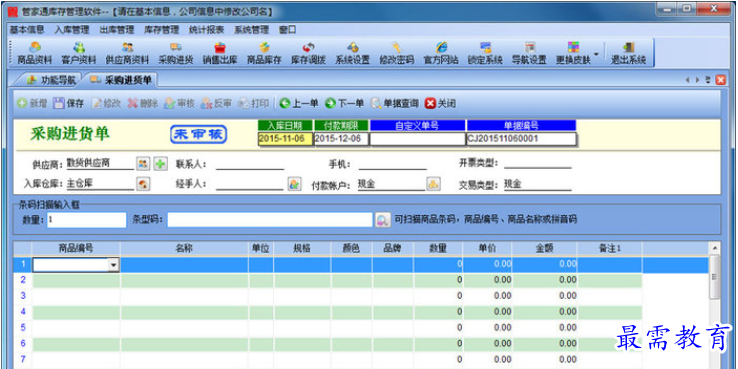Expand the 更换皮肤 dropdown arrow

point(596,54)
